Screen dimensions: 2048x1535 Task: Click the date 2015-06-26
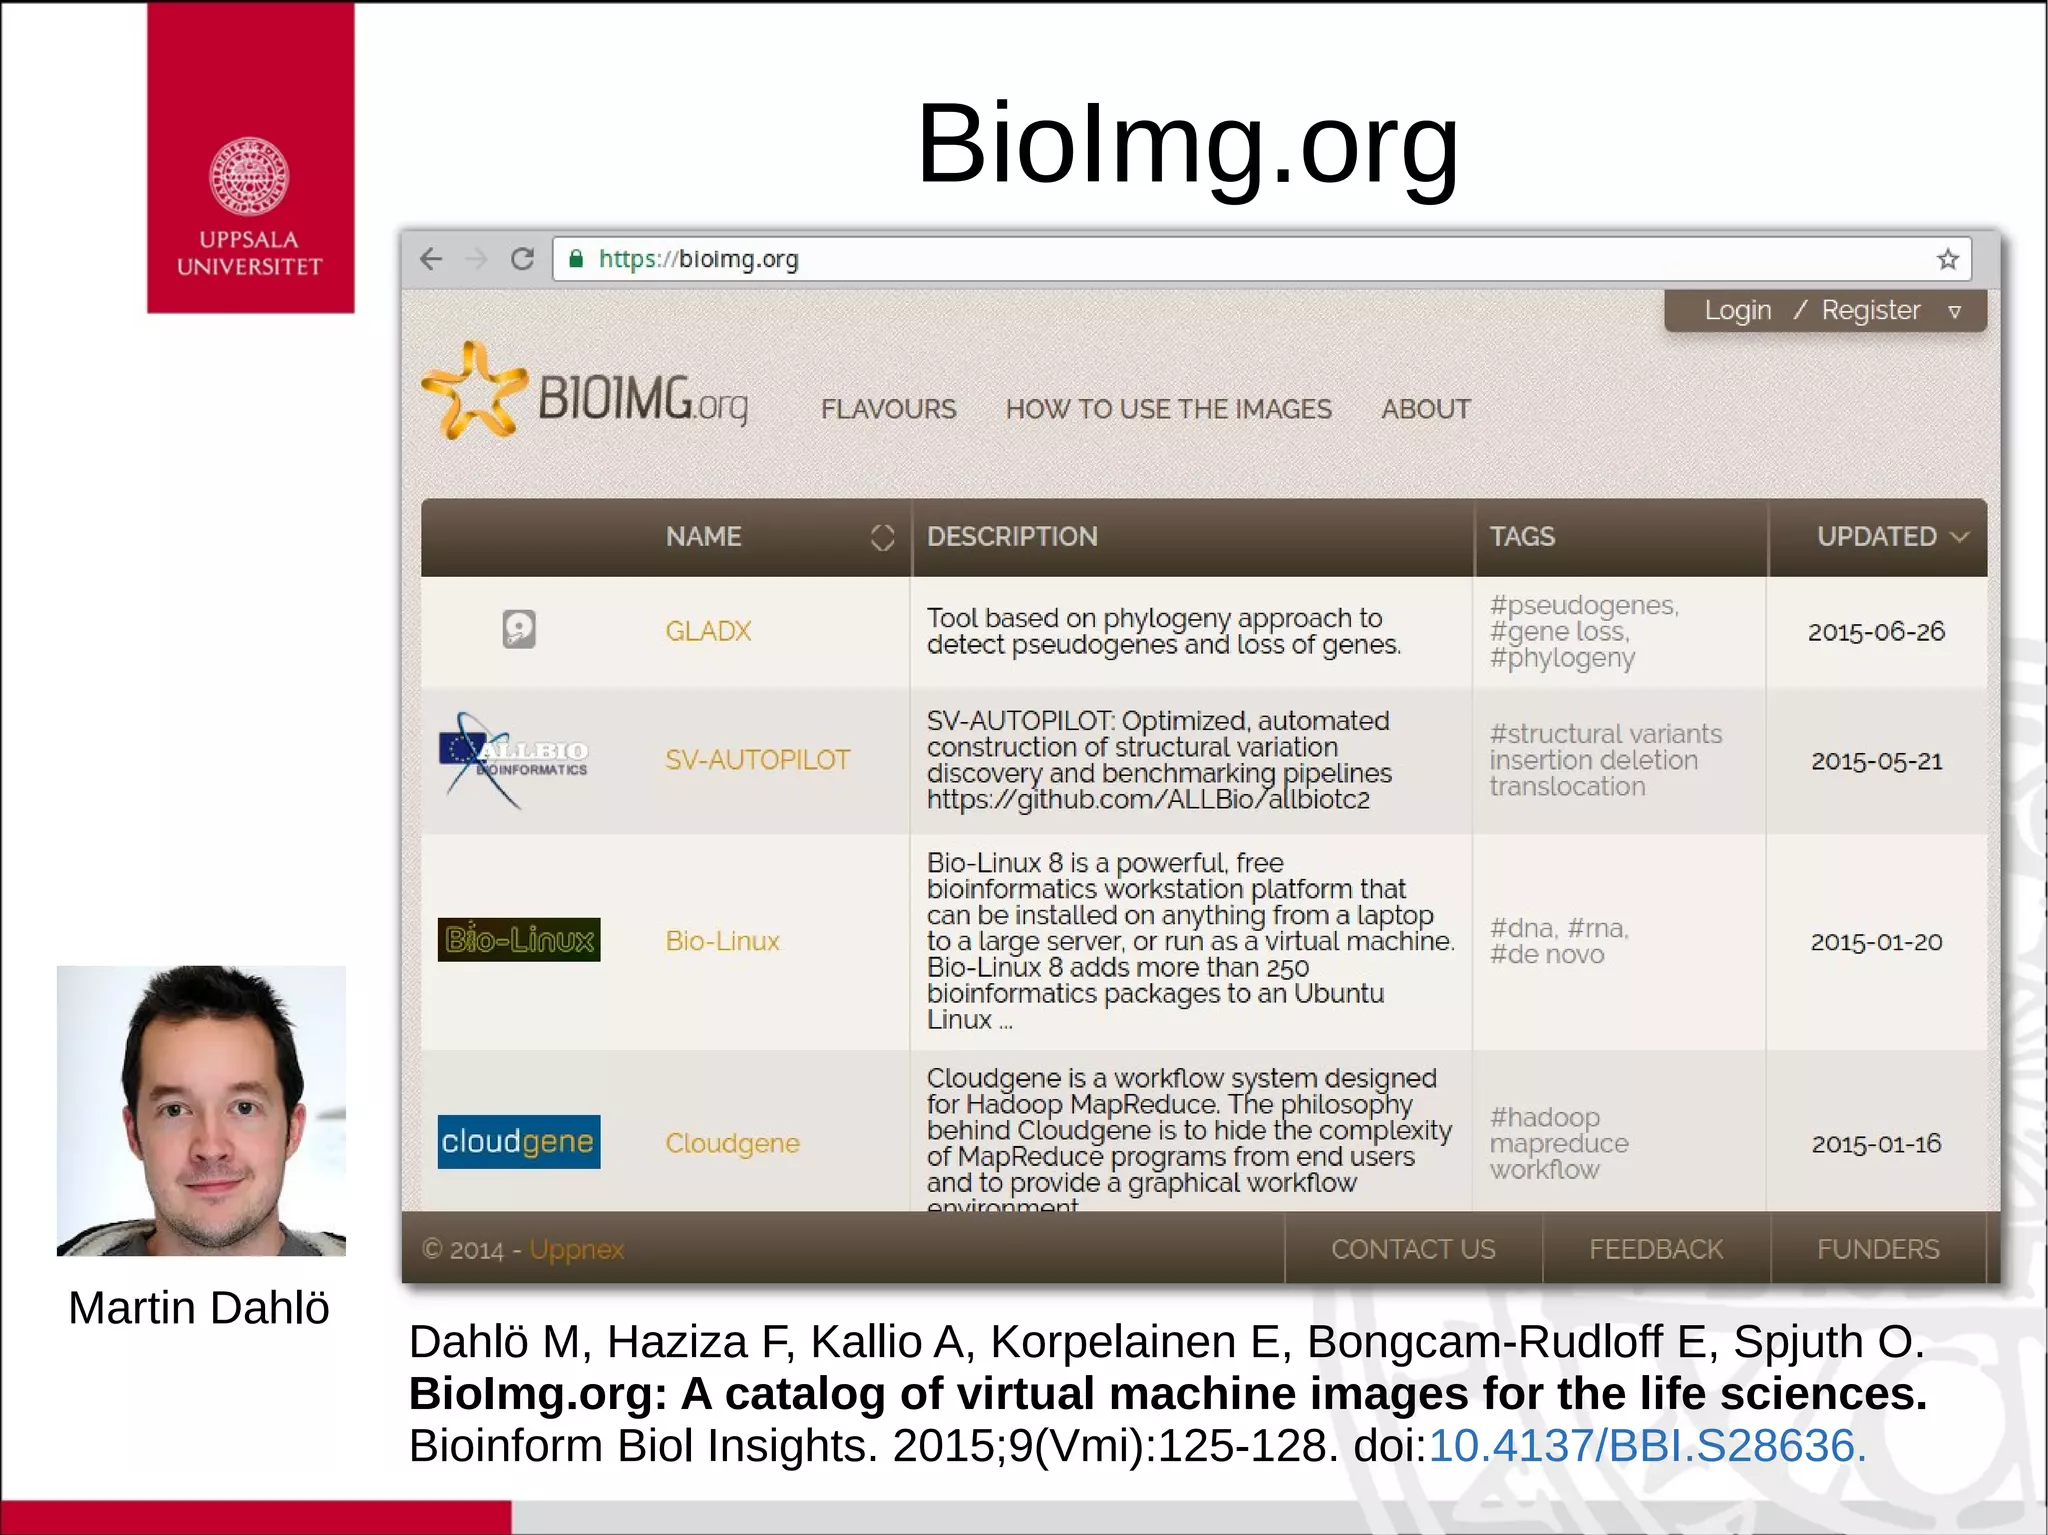pyautogui.click(x=1876, y=632)
